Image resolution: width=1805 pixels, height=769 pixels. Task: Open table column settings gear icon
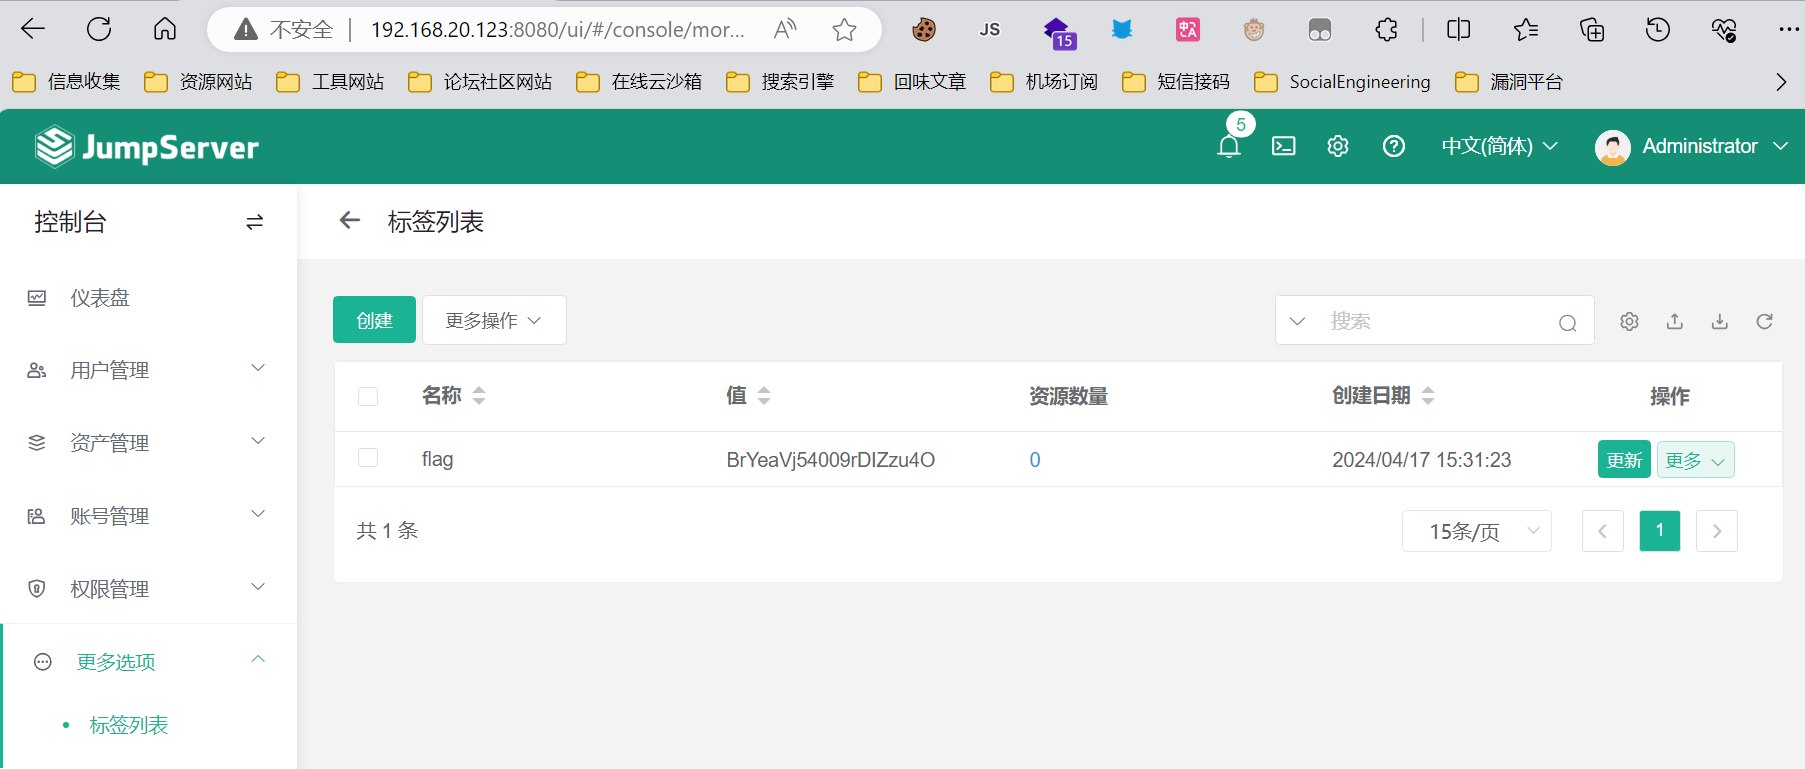pos(1630,321)
